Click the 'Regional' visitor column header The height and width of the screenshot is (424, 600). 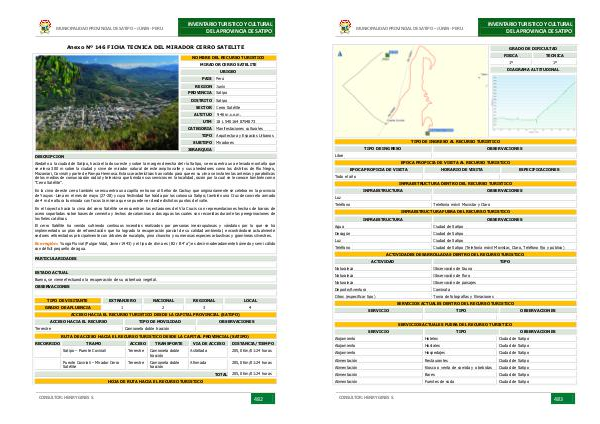click(204, 300)
